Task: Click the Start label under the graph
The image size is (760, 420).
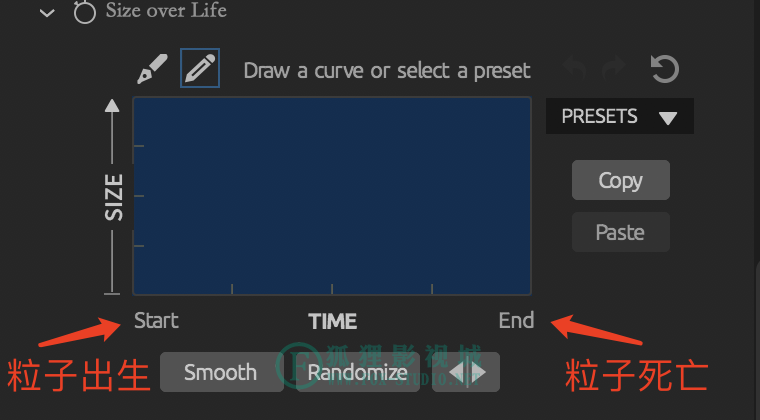Action: click(156, 320)
